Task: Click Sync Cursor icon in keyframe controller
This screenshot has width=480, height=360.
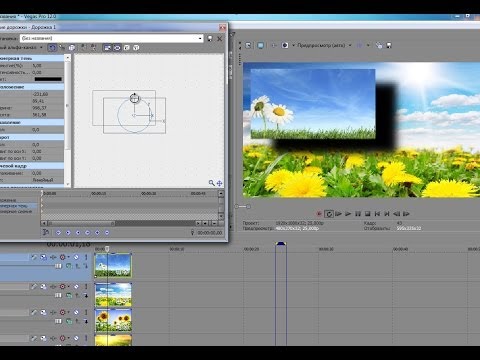Action: pyautogui.click(x=46, y=232)
